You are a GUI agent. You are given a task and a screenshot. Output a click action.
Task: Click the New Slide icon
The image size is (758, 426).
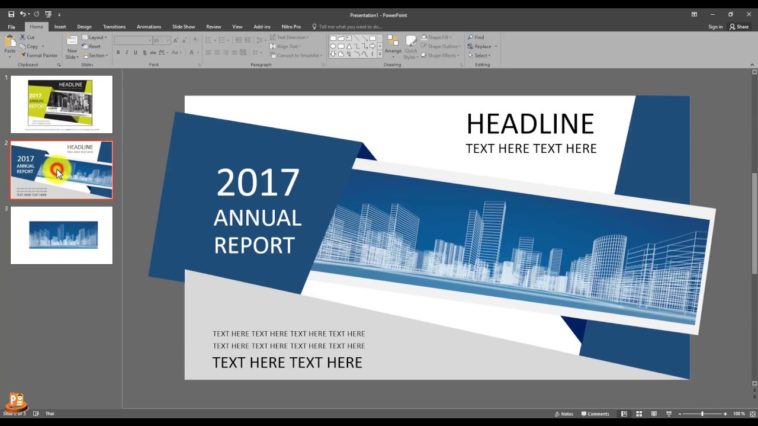coord(72,44)
